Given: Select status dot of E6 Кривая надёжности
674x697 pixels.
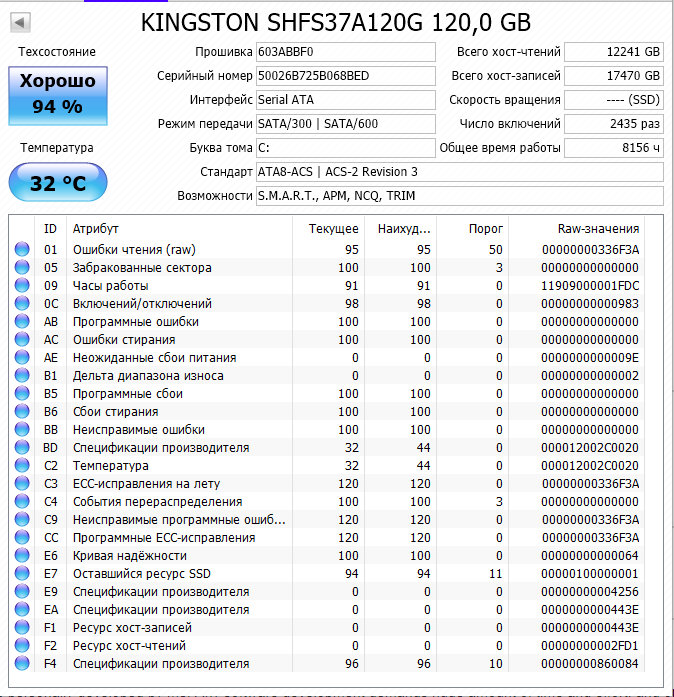Looking at the screenshot, I should click(x=22, y=555).
